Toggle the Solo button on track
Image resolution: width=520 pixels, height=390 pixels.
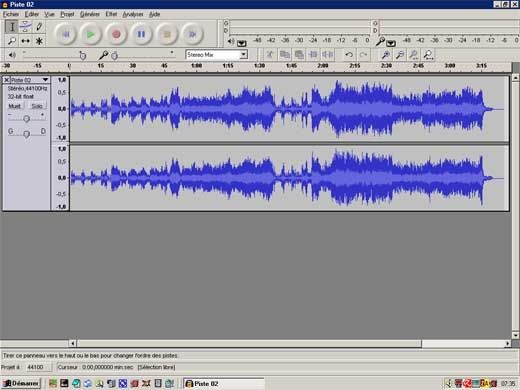coord(37,106)
